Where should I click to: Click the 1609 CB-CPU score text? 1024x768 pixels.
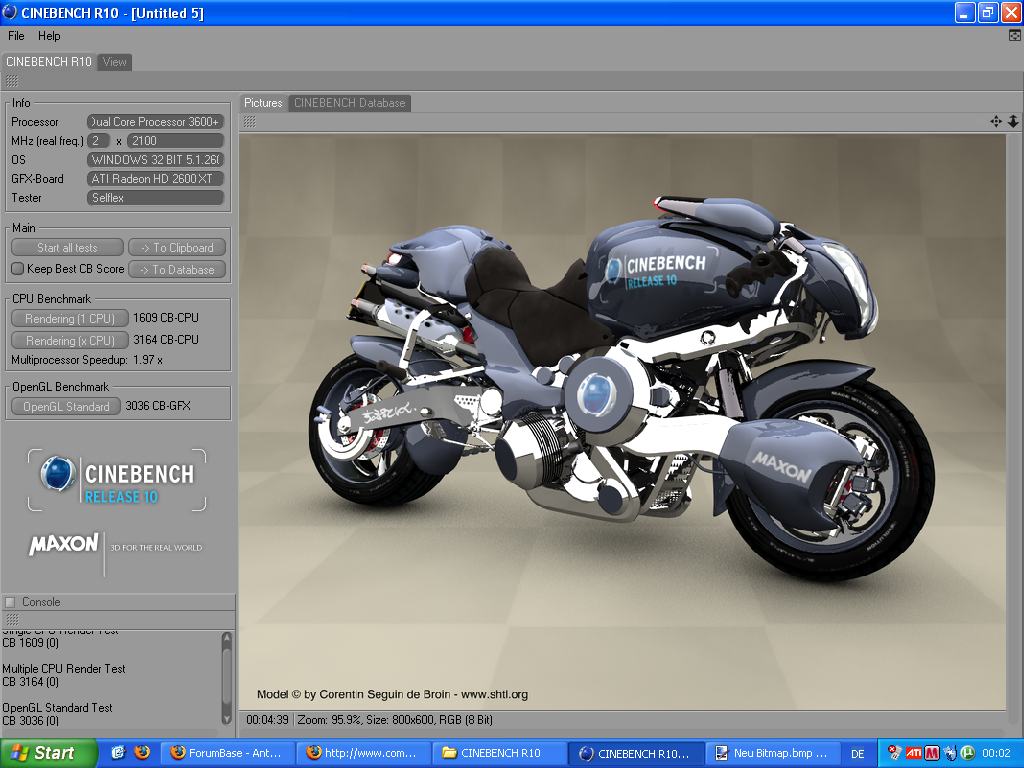(166, 318)
